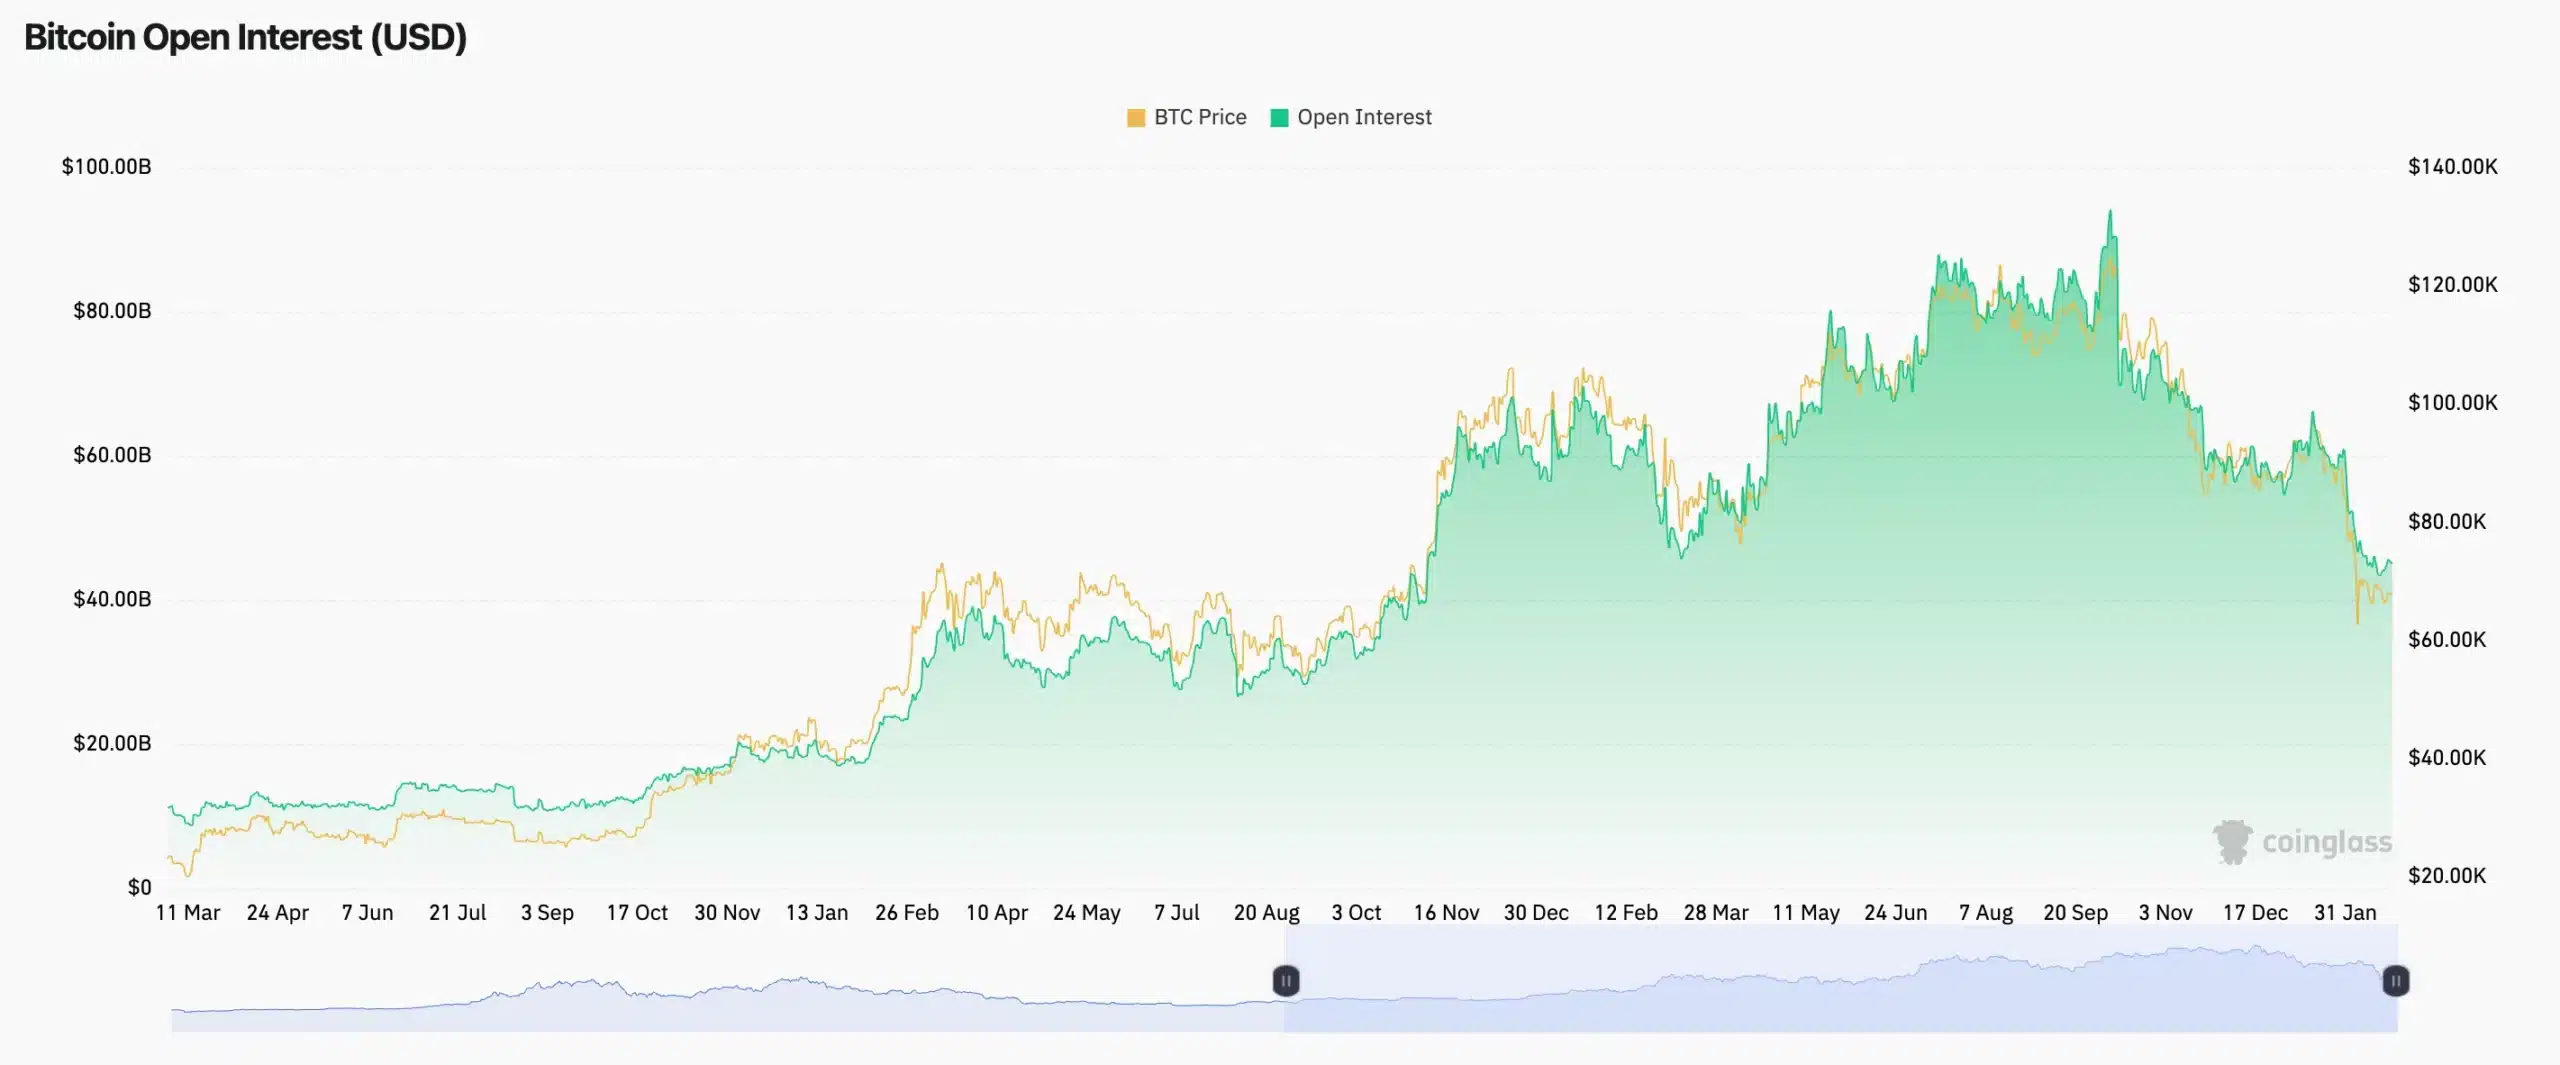Image resolution: width=2560 pixels, height=1065 pixels.
Task: Click the $20.00K right axis label
Action: click(2446, 875)
